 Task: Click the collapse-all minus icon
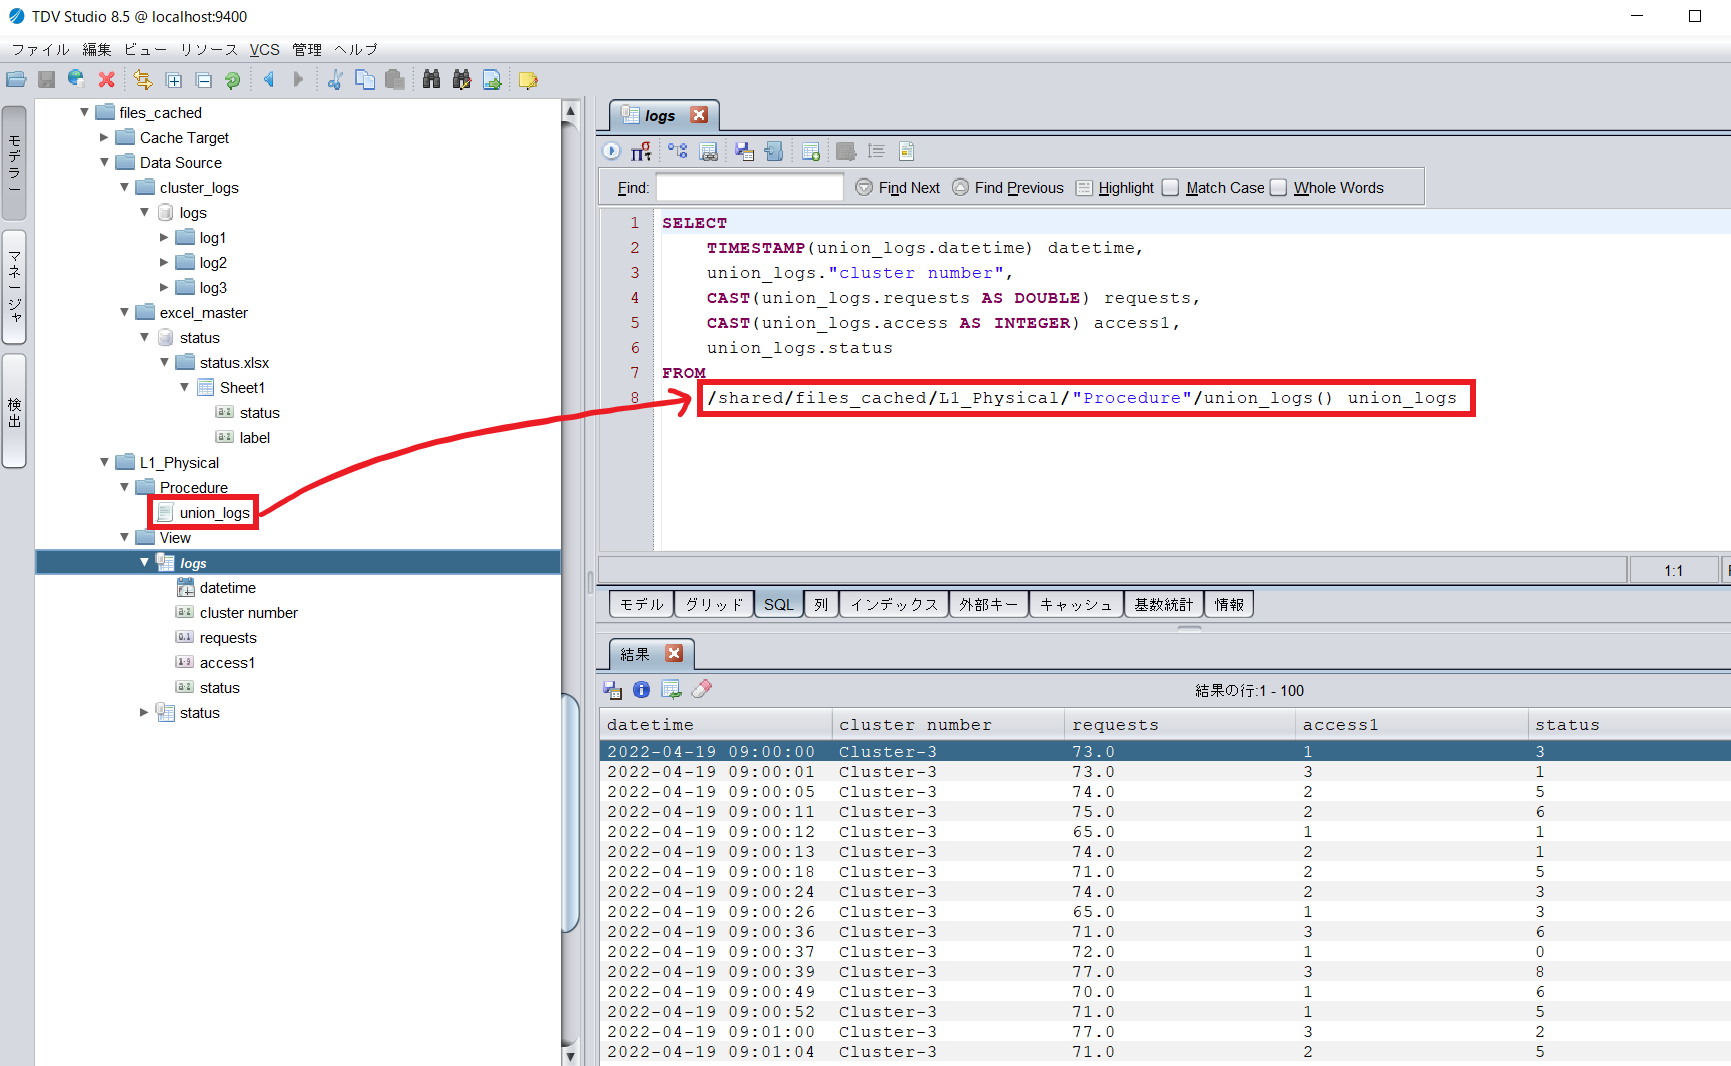click(203, 80)
